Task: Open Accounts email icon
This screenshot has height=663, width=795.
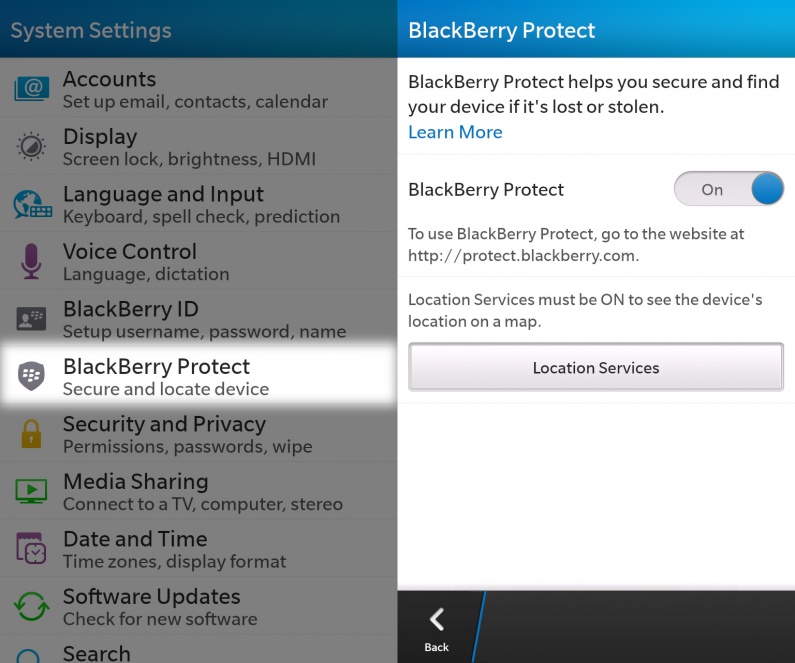Action: pyautogui.click(x=31, y=89)
